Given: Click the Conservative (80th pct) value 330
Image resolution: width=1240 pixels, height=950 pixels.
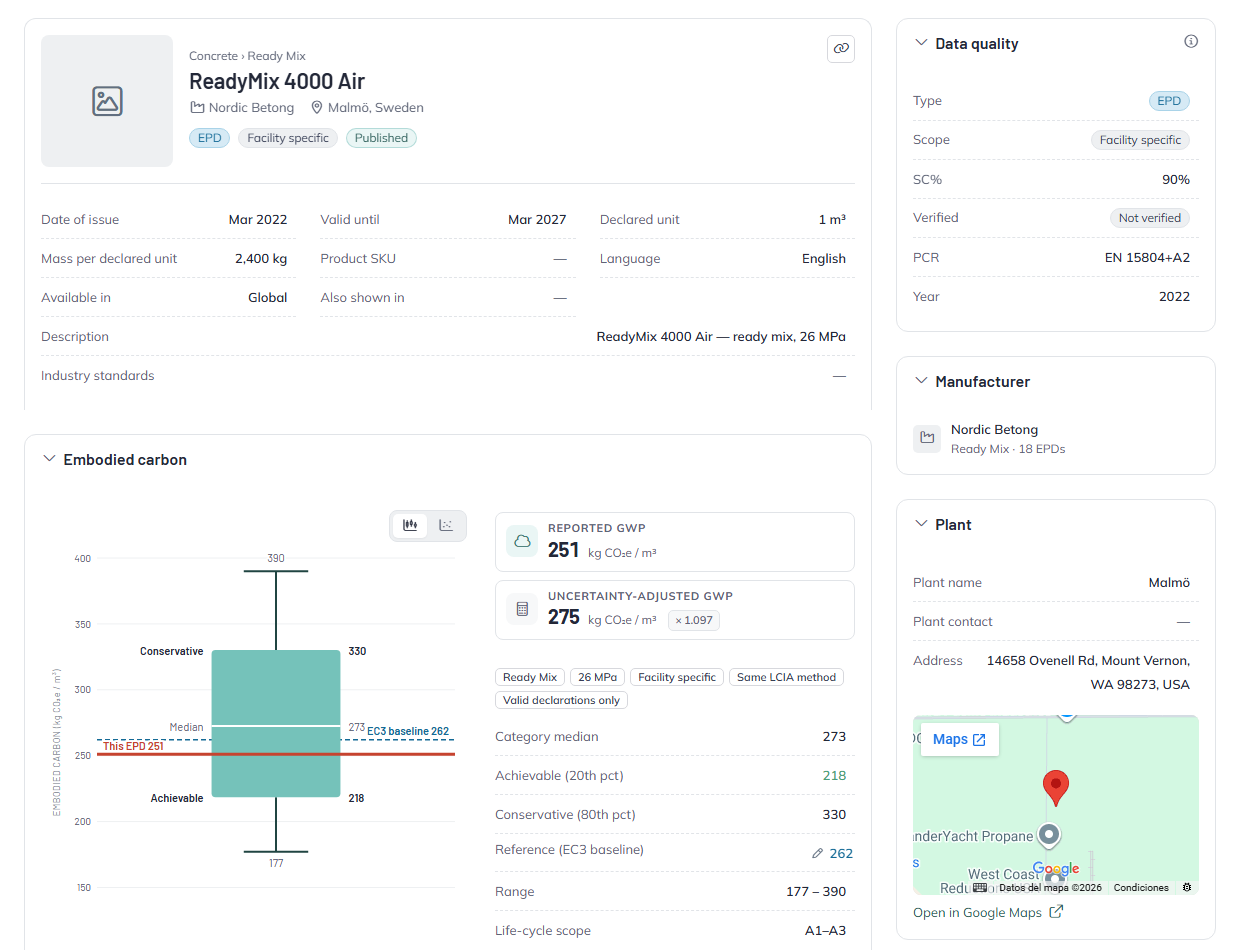Looking at the screenshot, I should point(834,815).
